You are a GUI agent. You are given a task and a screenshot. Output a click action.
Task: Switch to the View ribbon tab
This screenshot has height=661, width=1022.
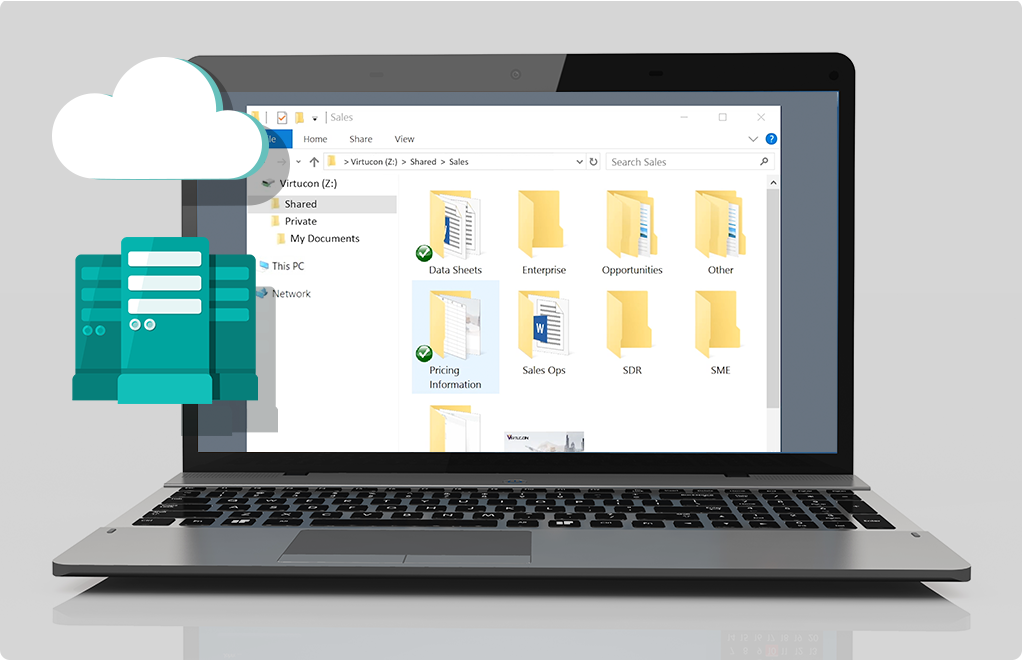point(404,139)
